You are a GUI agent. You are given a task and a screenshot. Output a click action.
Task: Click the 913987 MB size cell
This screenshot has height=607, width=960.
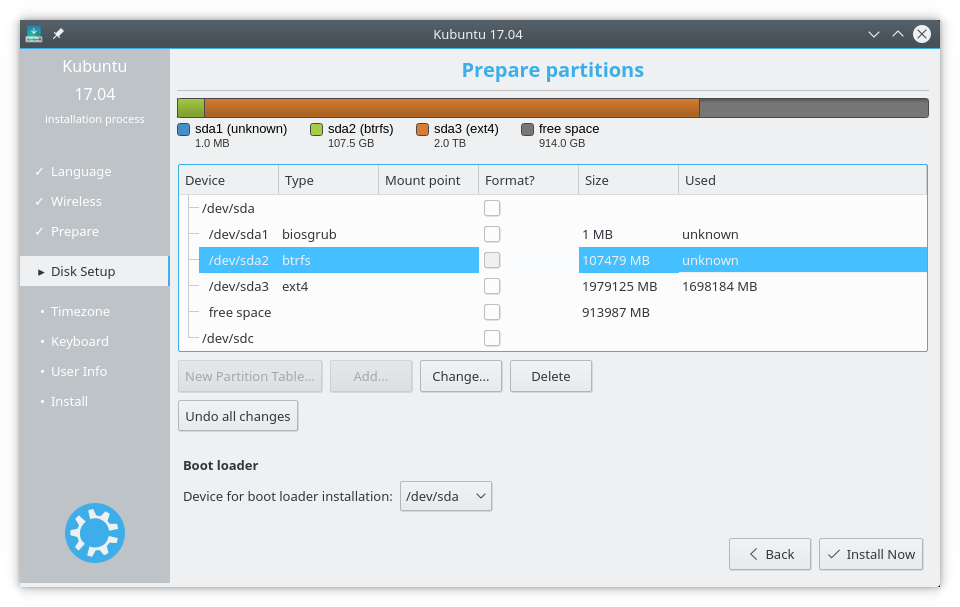pyautogui.click(x=616, y=312)
